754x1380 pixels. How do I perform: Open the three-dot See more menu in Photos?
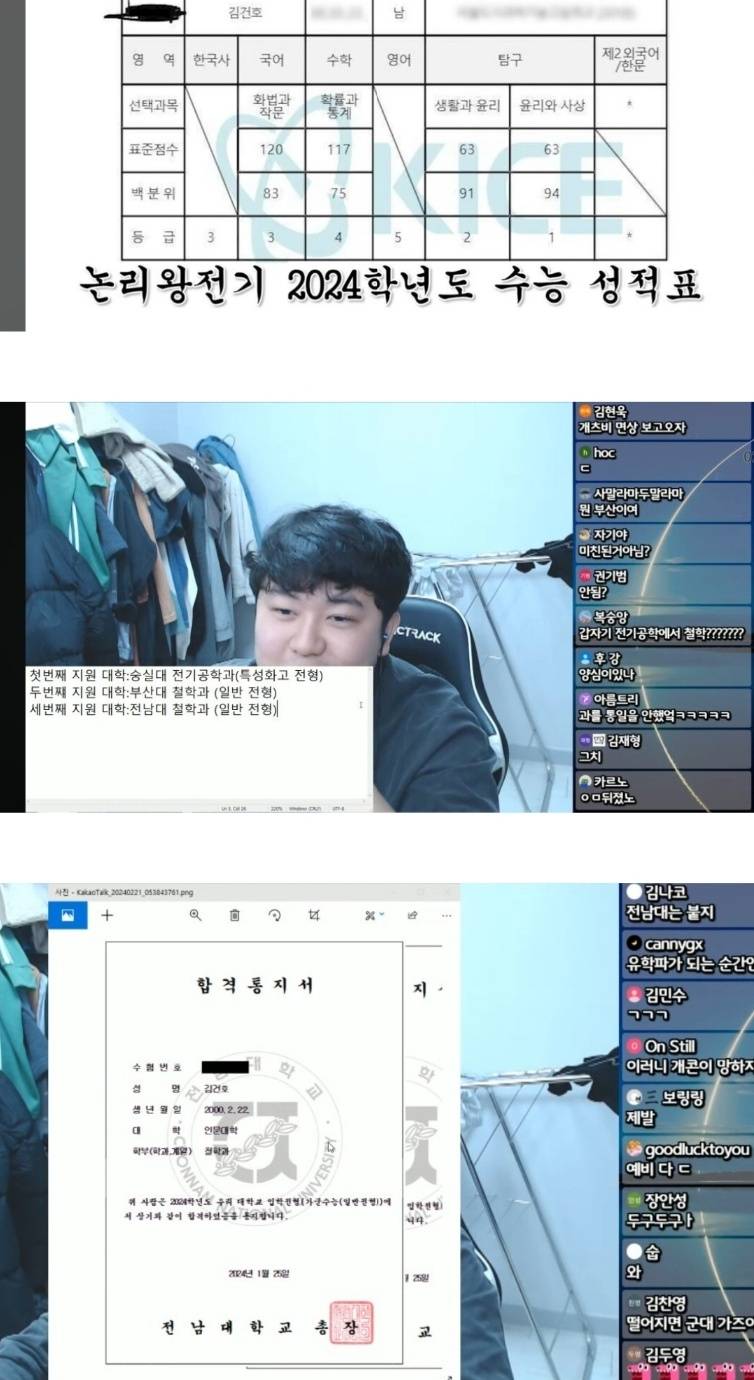click(446, 914)
